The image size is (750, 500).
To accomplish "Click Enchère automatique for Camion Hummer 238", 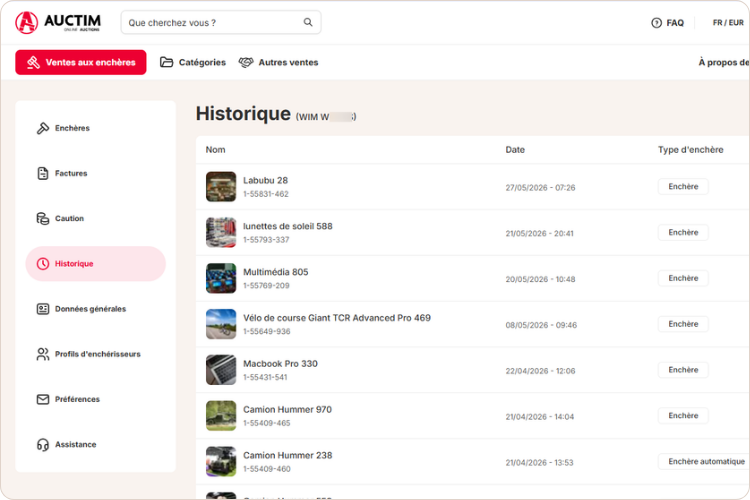I will pyautogui.click(x=704, y=462).
